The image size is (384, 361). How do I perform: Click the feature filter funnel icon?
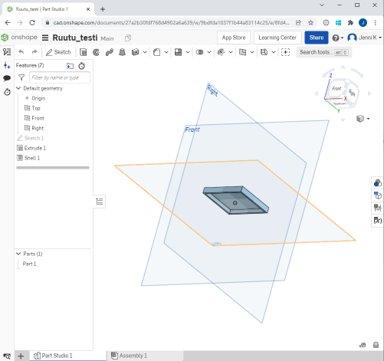point(21,78)
